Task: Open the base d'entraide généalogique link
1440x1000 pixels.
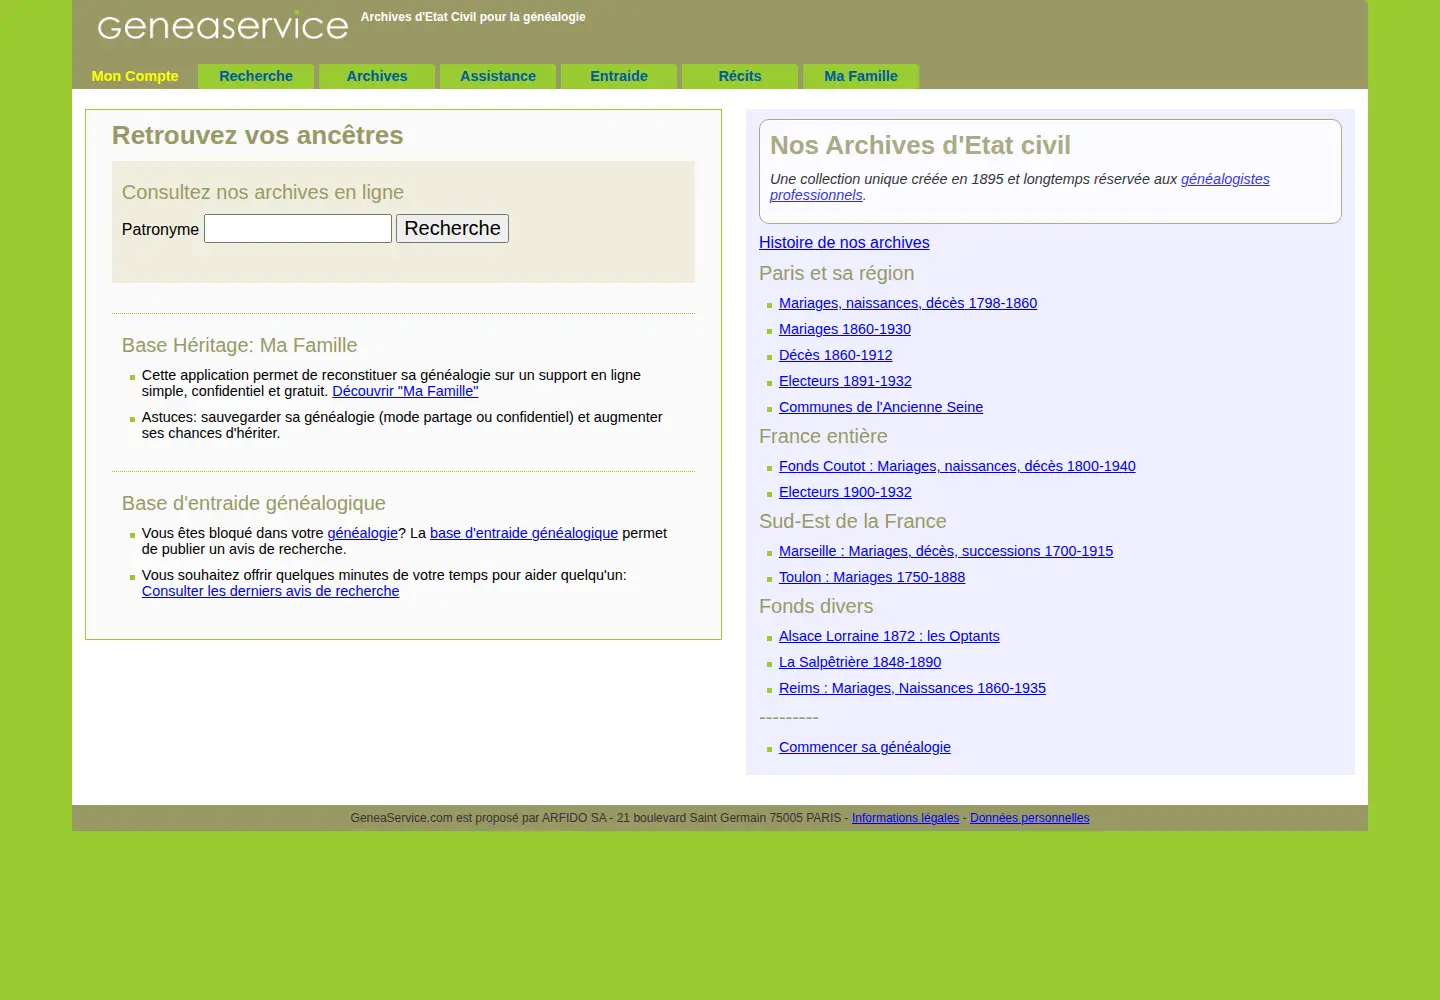Action: tap(524, 533)
